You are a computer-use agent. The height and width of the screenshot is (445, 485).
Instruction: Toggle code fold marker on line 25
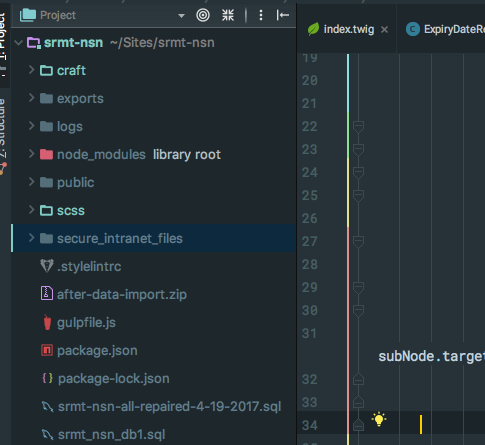pos(358,196)
